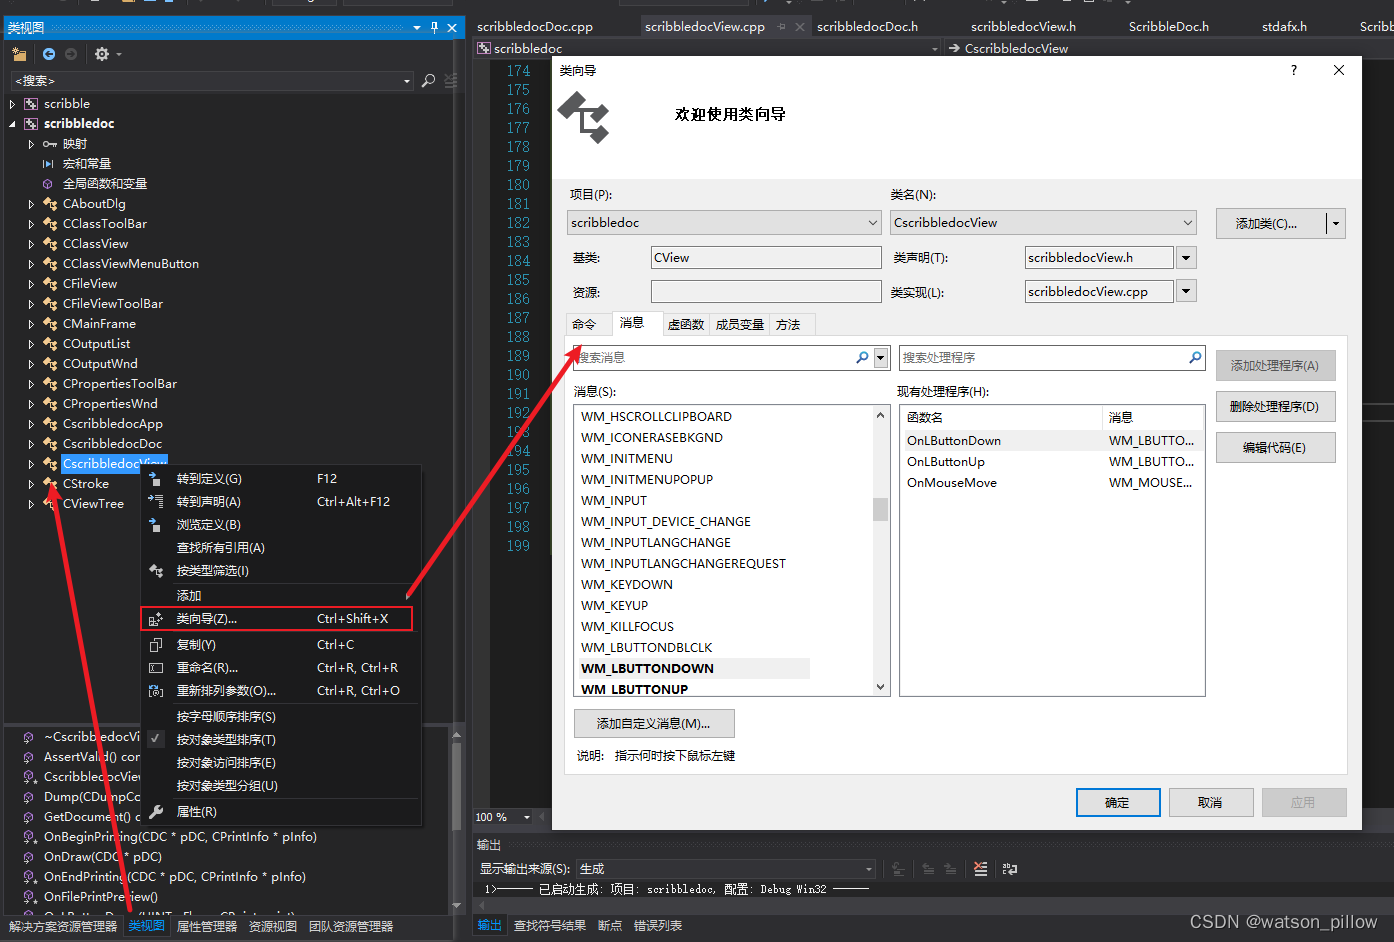Open Class View search history dropdown
Screen dimensions: 1394x942
click(406, 80)
